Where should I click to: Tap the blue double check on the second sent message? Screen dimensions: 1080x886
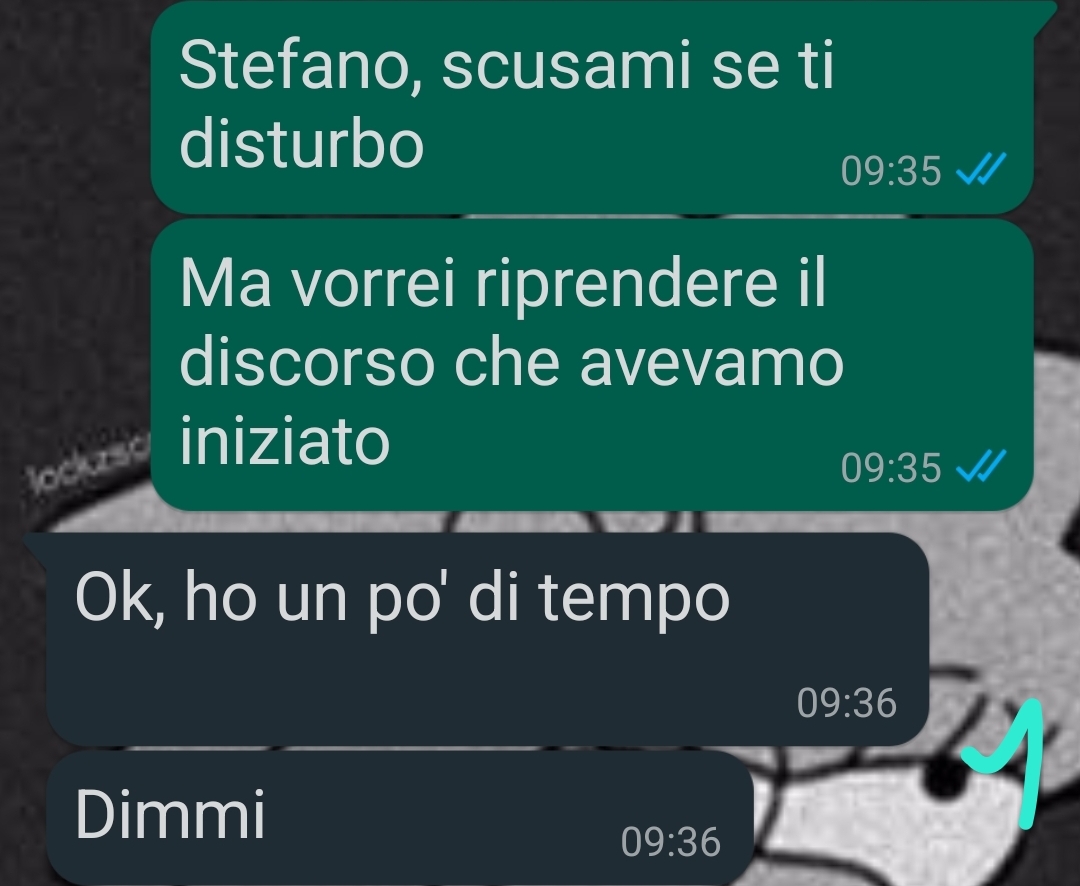click(x=982, y=466)
